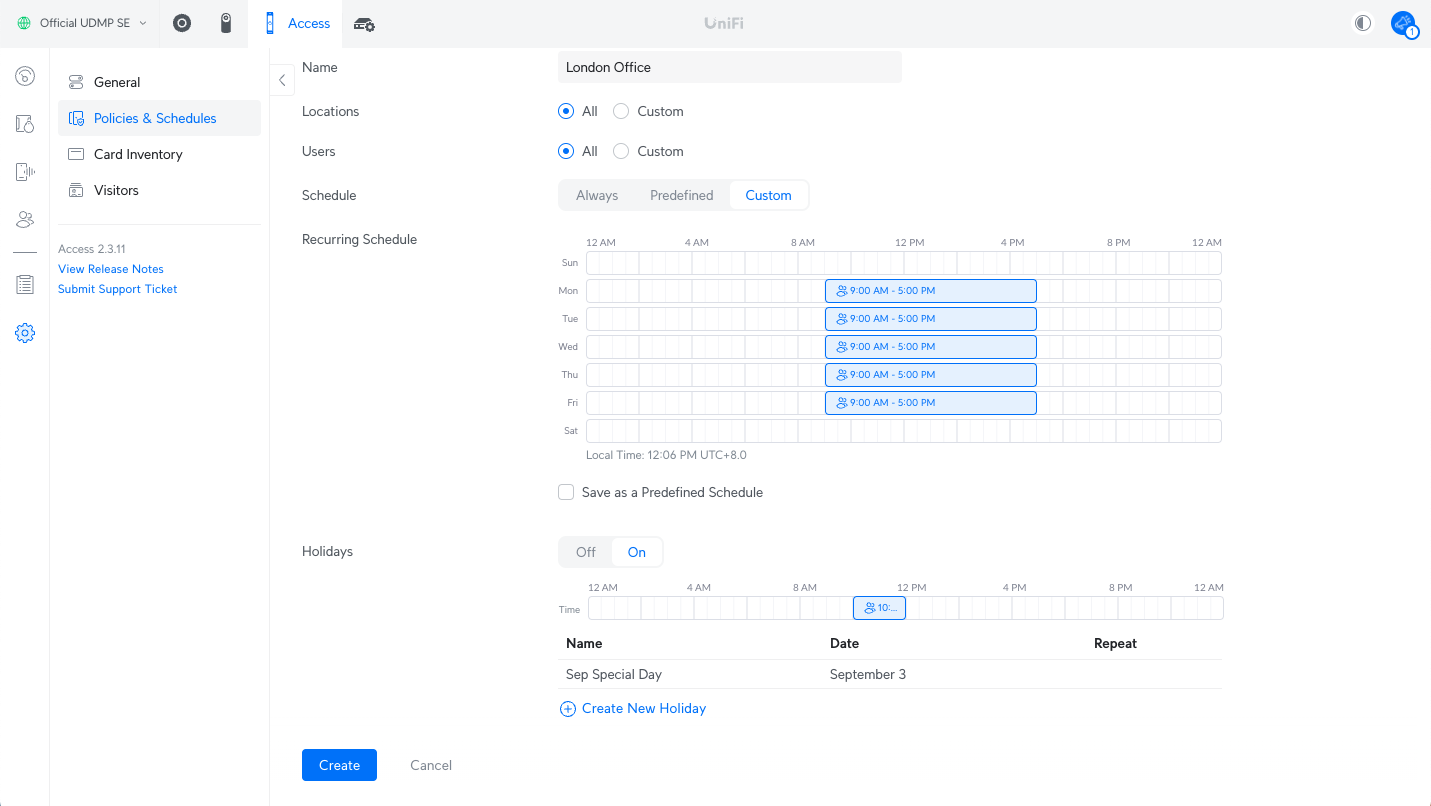Click Create New Holiday link
This screenshot has width=1431, height=806.
click(x=633, y=708)
